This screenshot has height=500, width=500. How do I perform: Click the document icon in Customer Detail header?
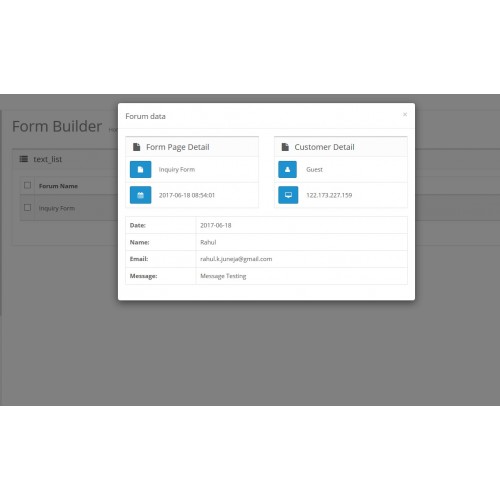pos(285,147)
